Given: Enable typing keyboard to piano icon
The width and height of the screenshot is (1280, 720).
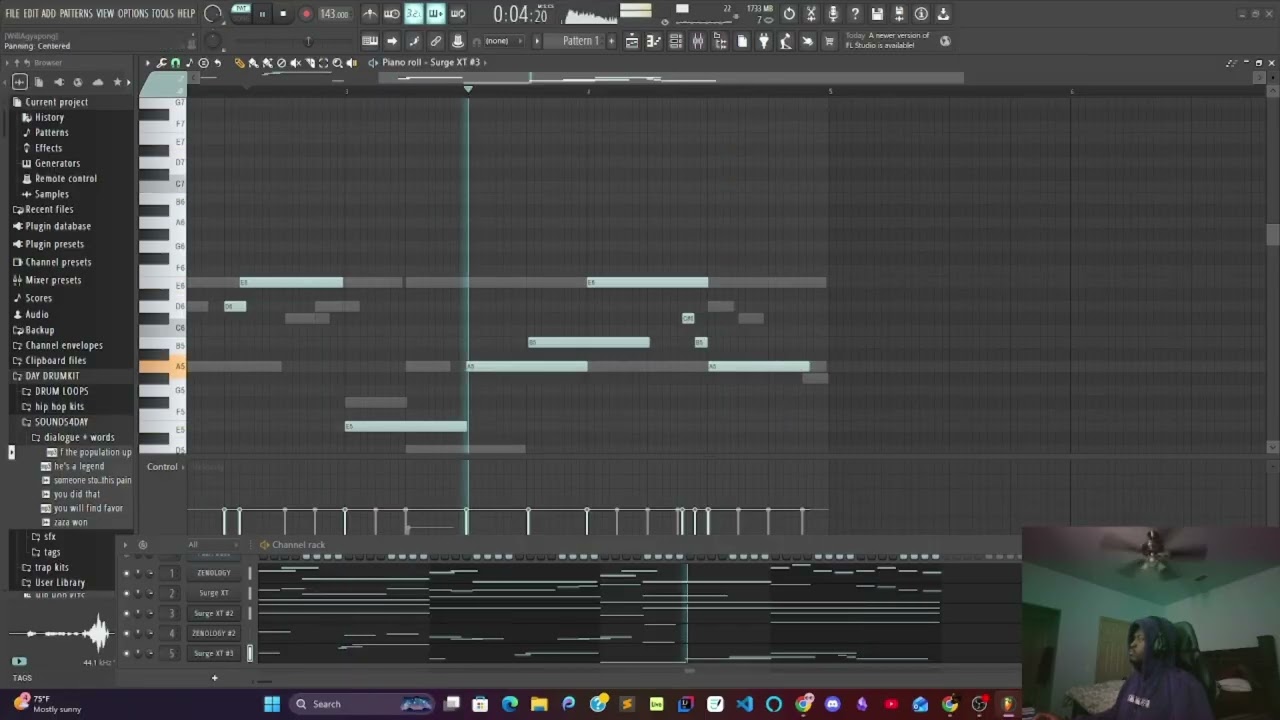Looking at the screenshot, I should [x=370, y=41].
